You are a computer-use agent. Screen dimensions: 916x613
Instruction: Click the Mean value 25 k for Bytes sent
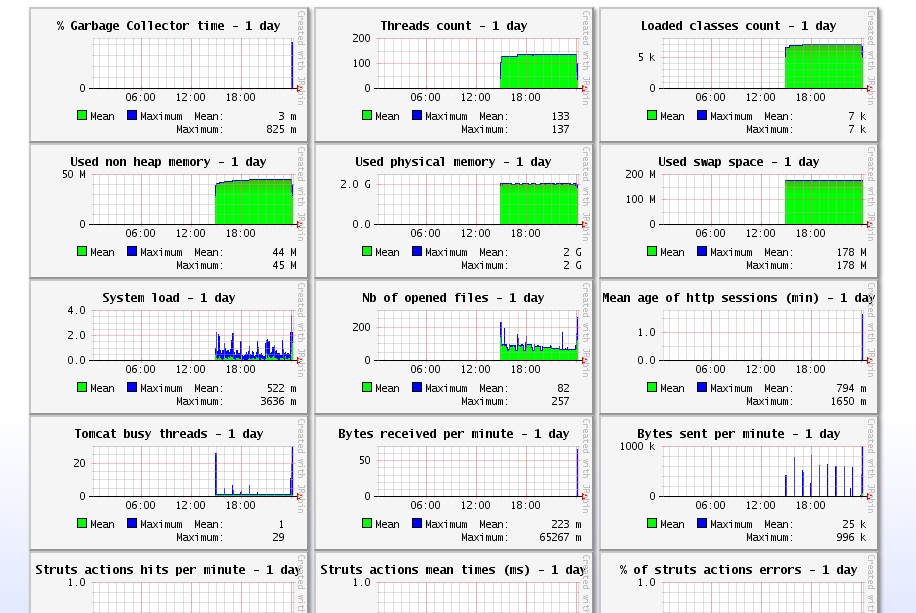tap(855, 525)
